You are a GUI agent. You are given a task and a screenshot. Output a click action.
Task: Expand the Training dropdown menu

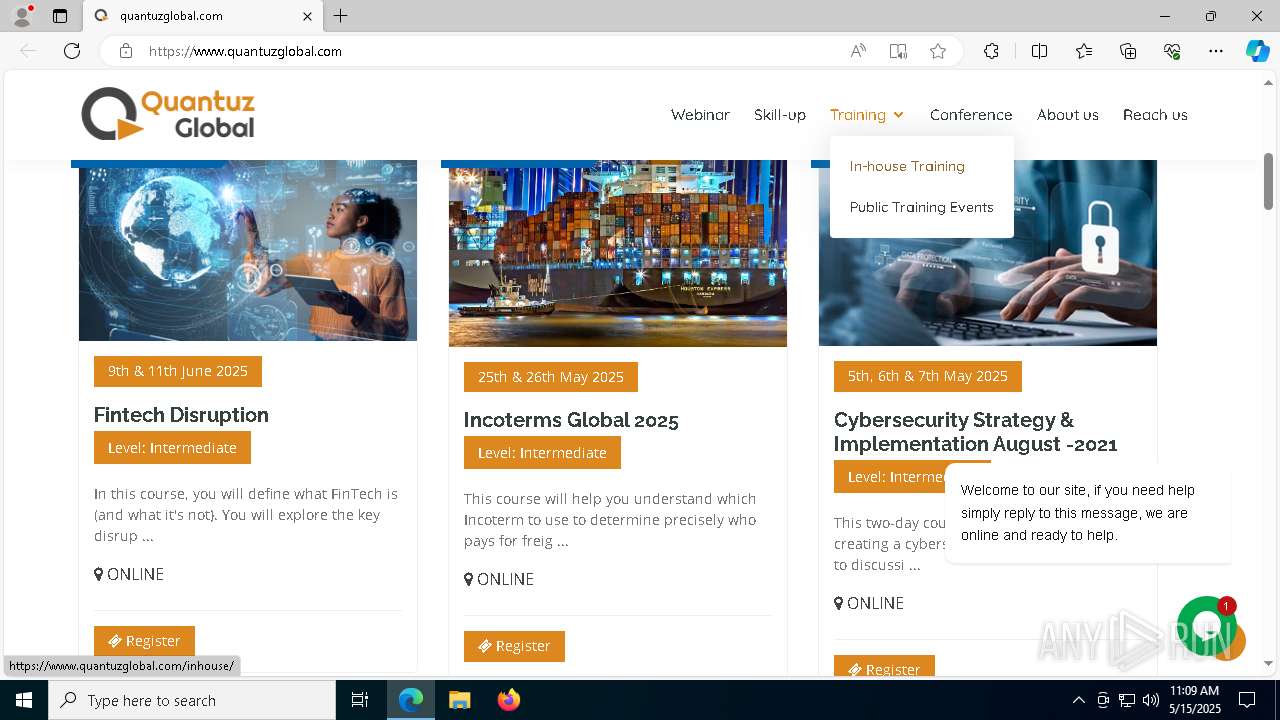[867, 115]
